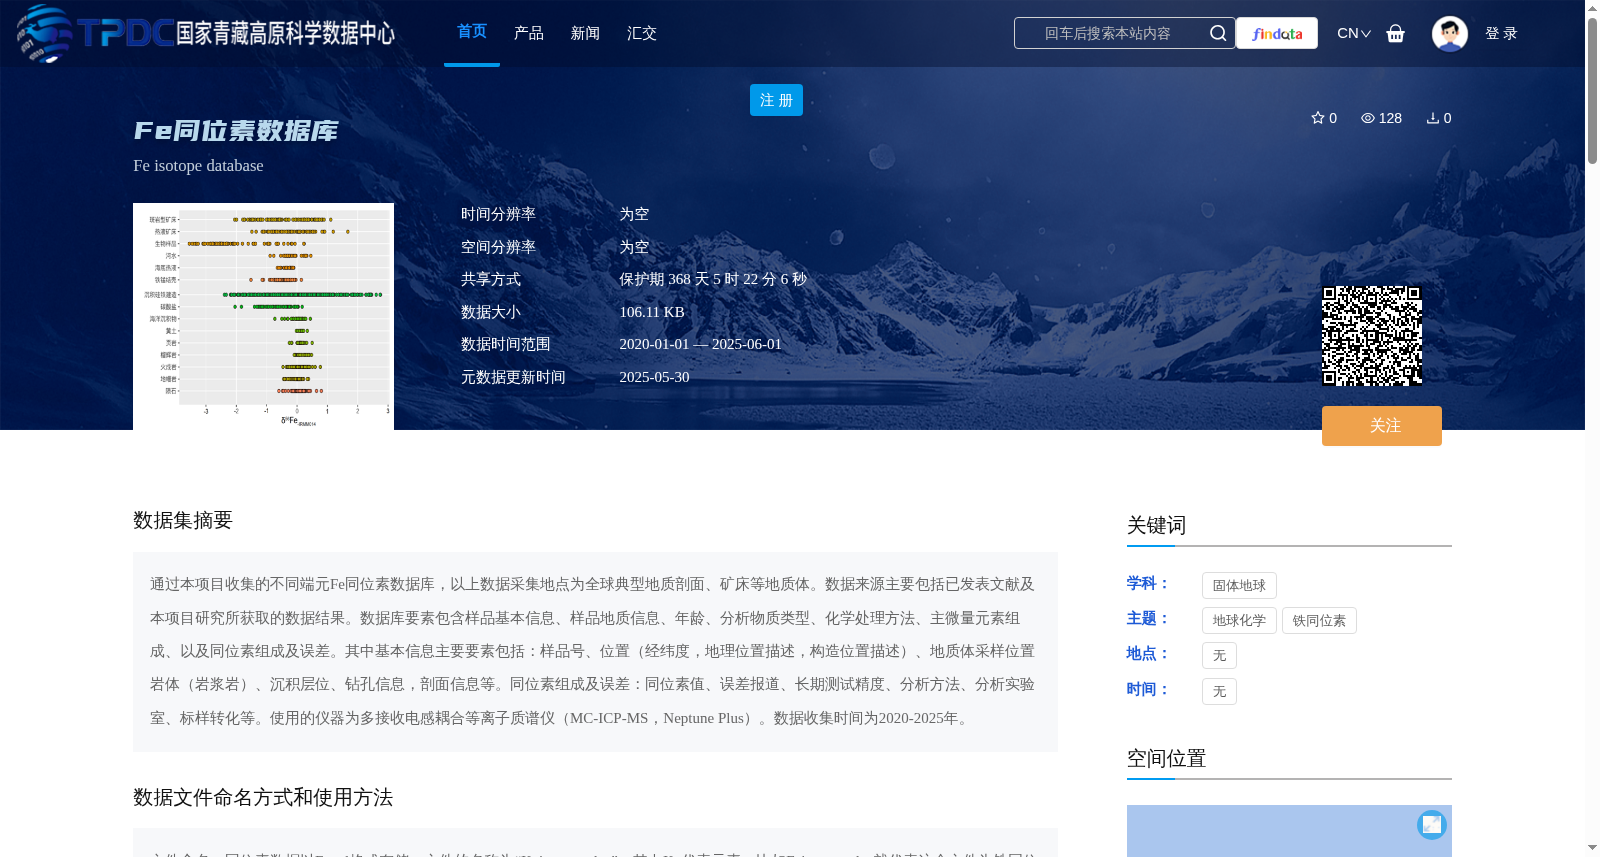Click the 关键词 heading

(x=1156, y=525)
